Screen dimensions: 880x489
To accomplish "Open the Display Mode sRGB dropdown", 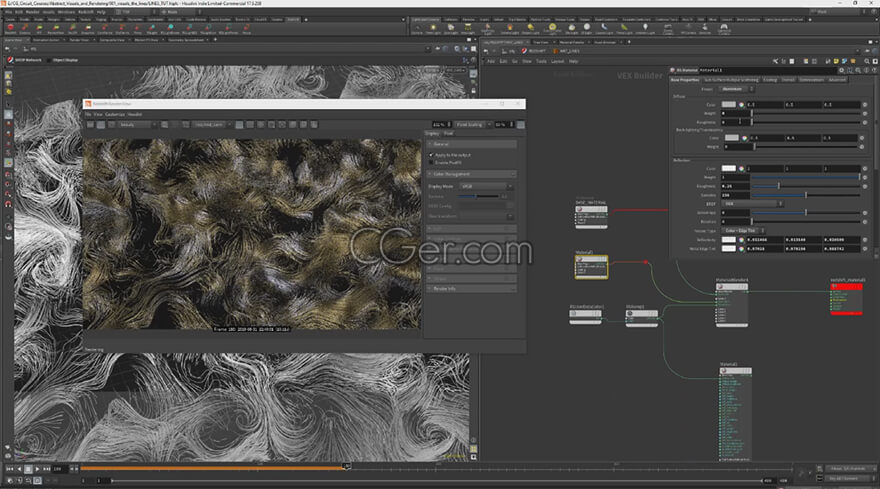I will click(486, 186).
